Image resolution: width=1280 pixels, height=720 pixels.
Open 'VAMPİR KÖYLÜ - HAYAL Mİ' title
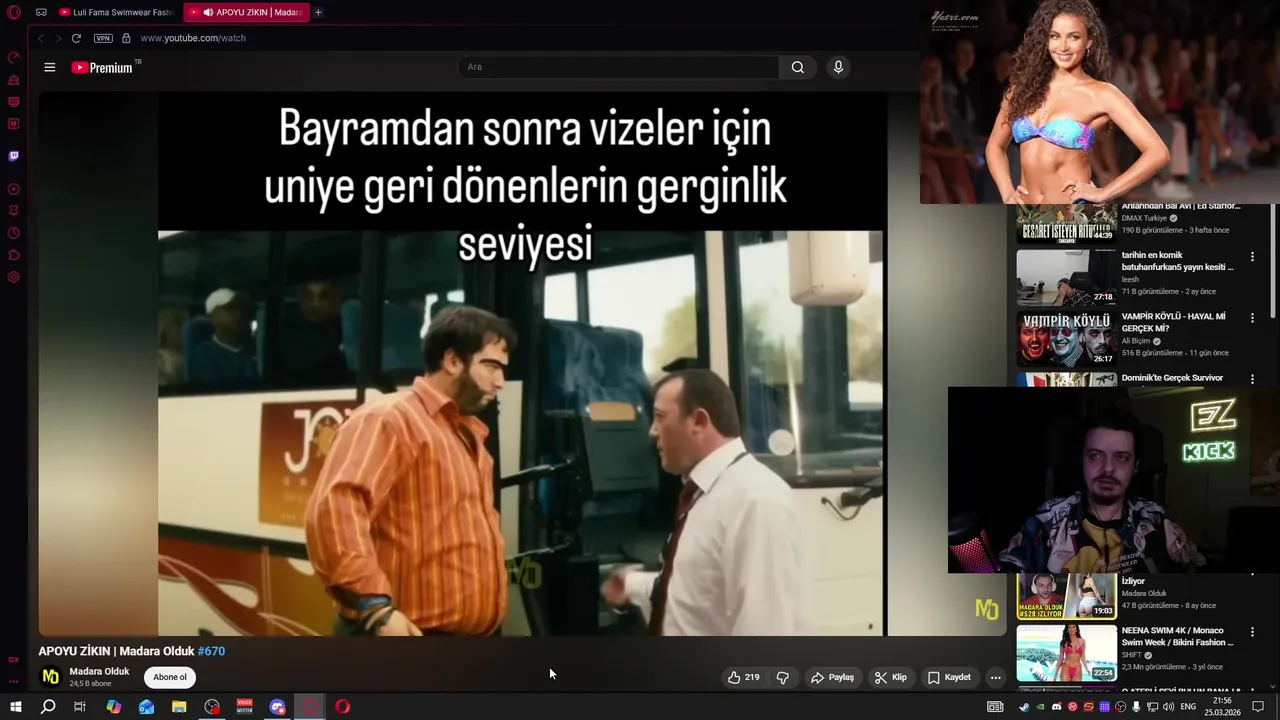pos(1173,322)
